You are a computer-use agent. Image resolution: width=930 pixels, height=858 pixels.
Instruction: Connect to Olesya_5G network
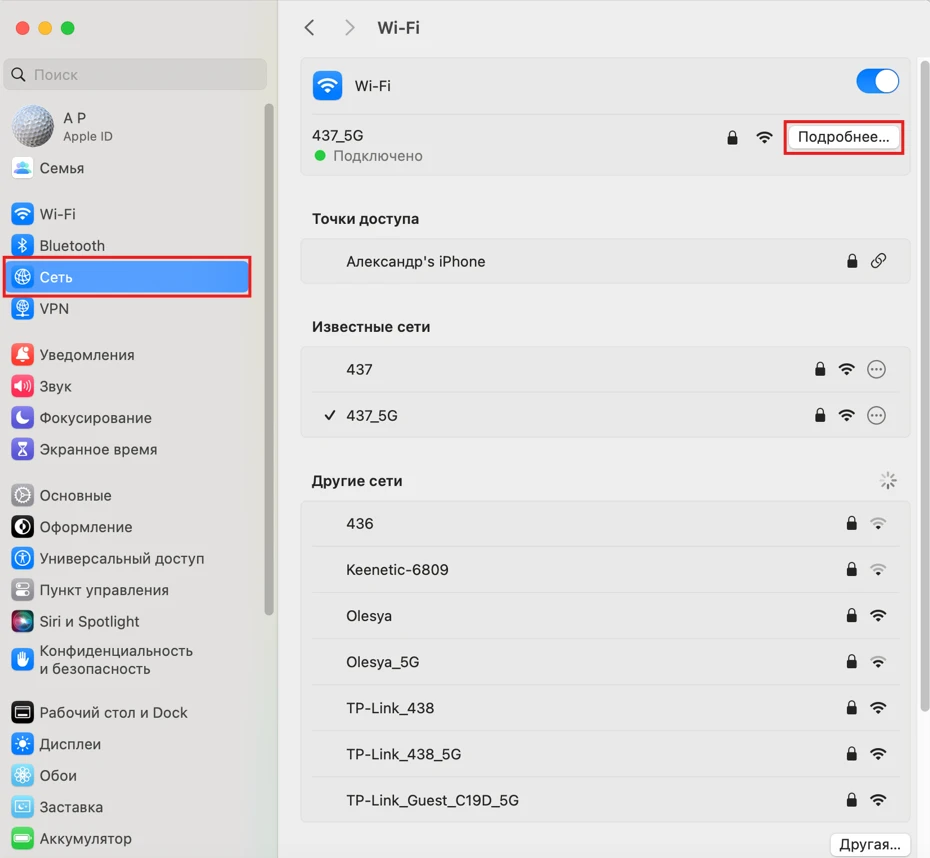[605, 662]
